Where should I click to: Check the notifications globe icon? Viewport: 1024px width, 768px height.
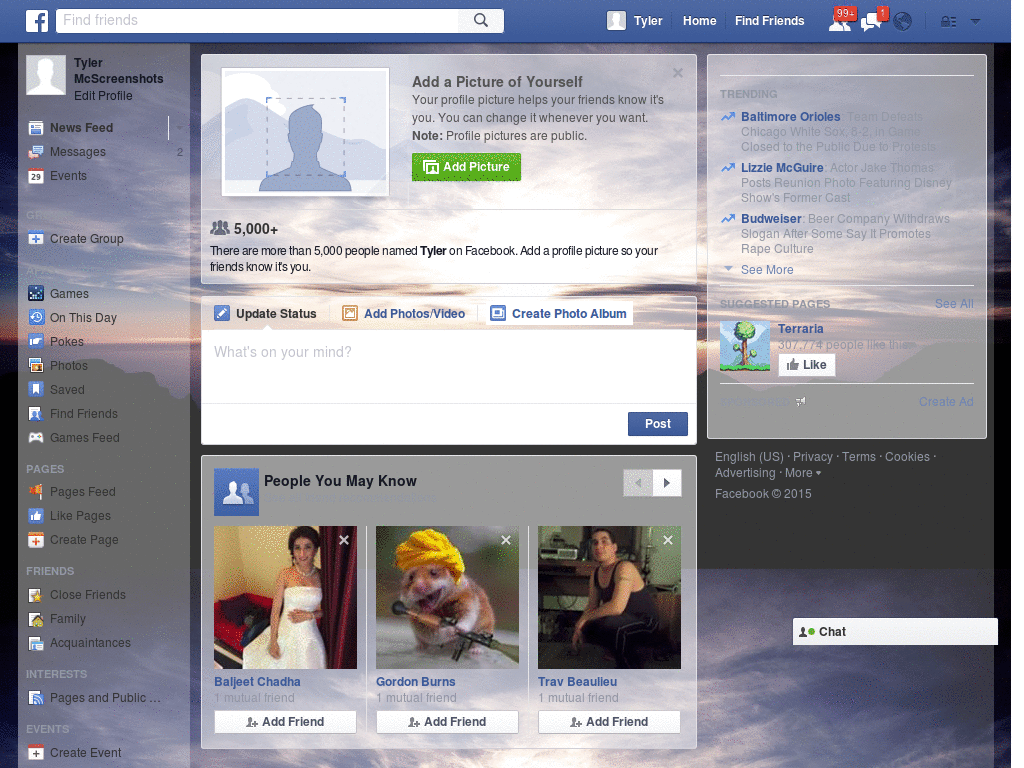click(x=902, y=21)
